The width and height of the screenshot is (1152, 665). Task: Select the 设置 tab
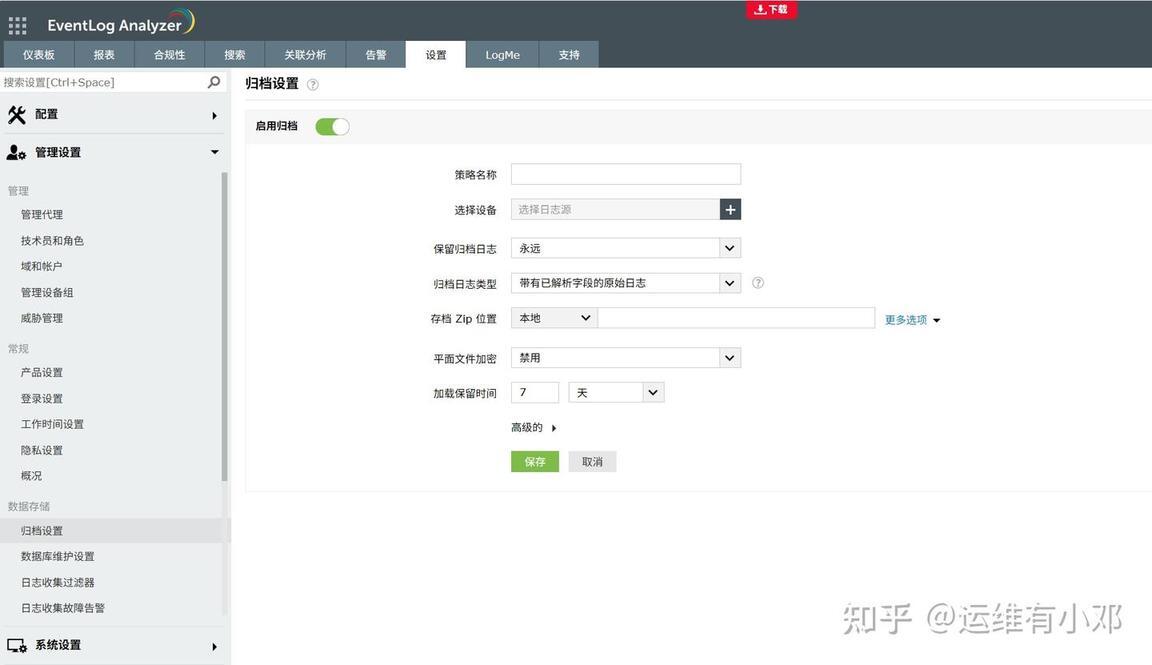point(436,54)
